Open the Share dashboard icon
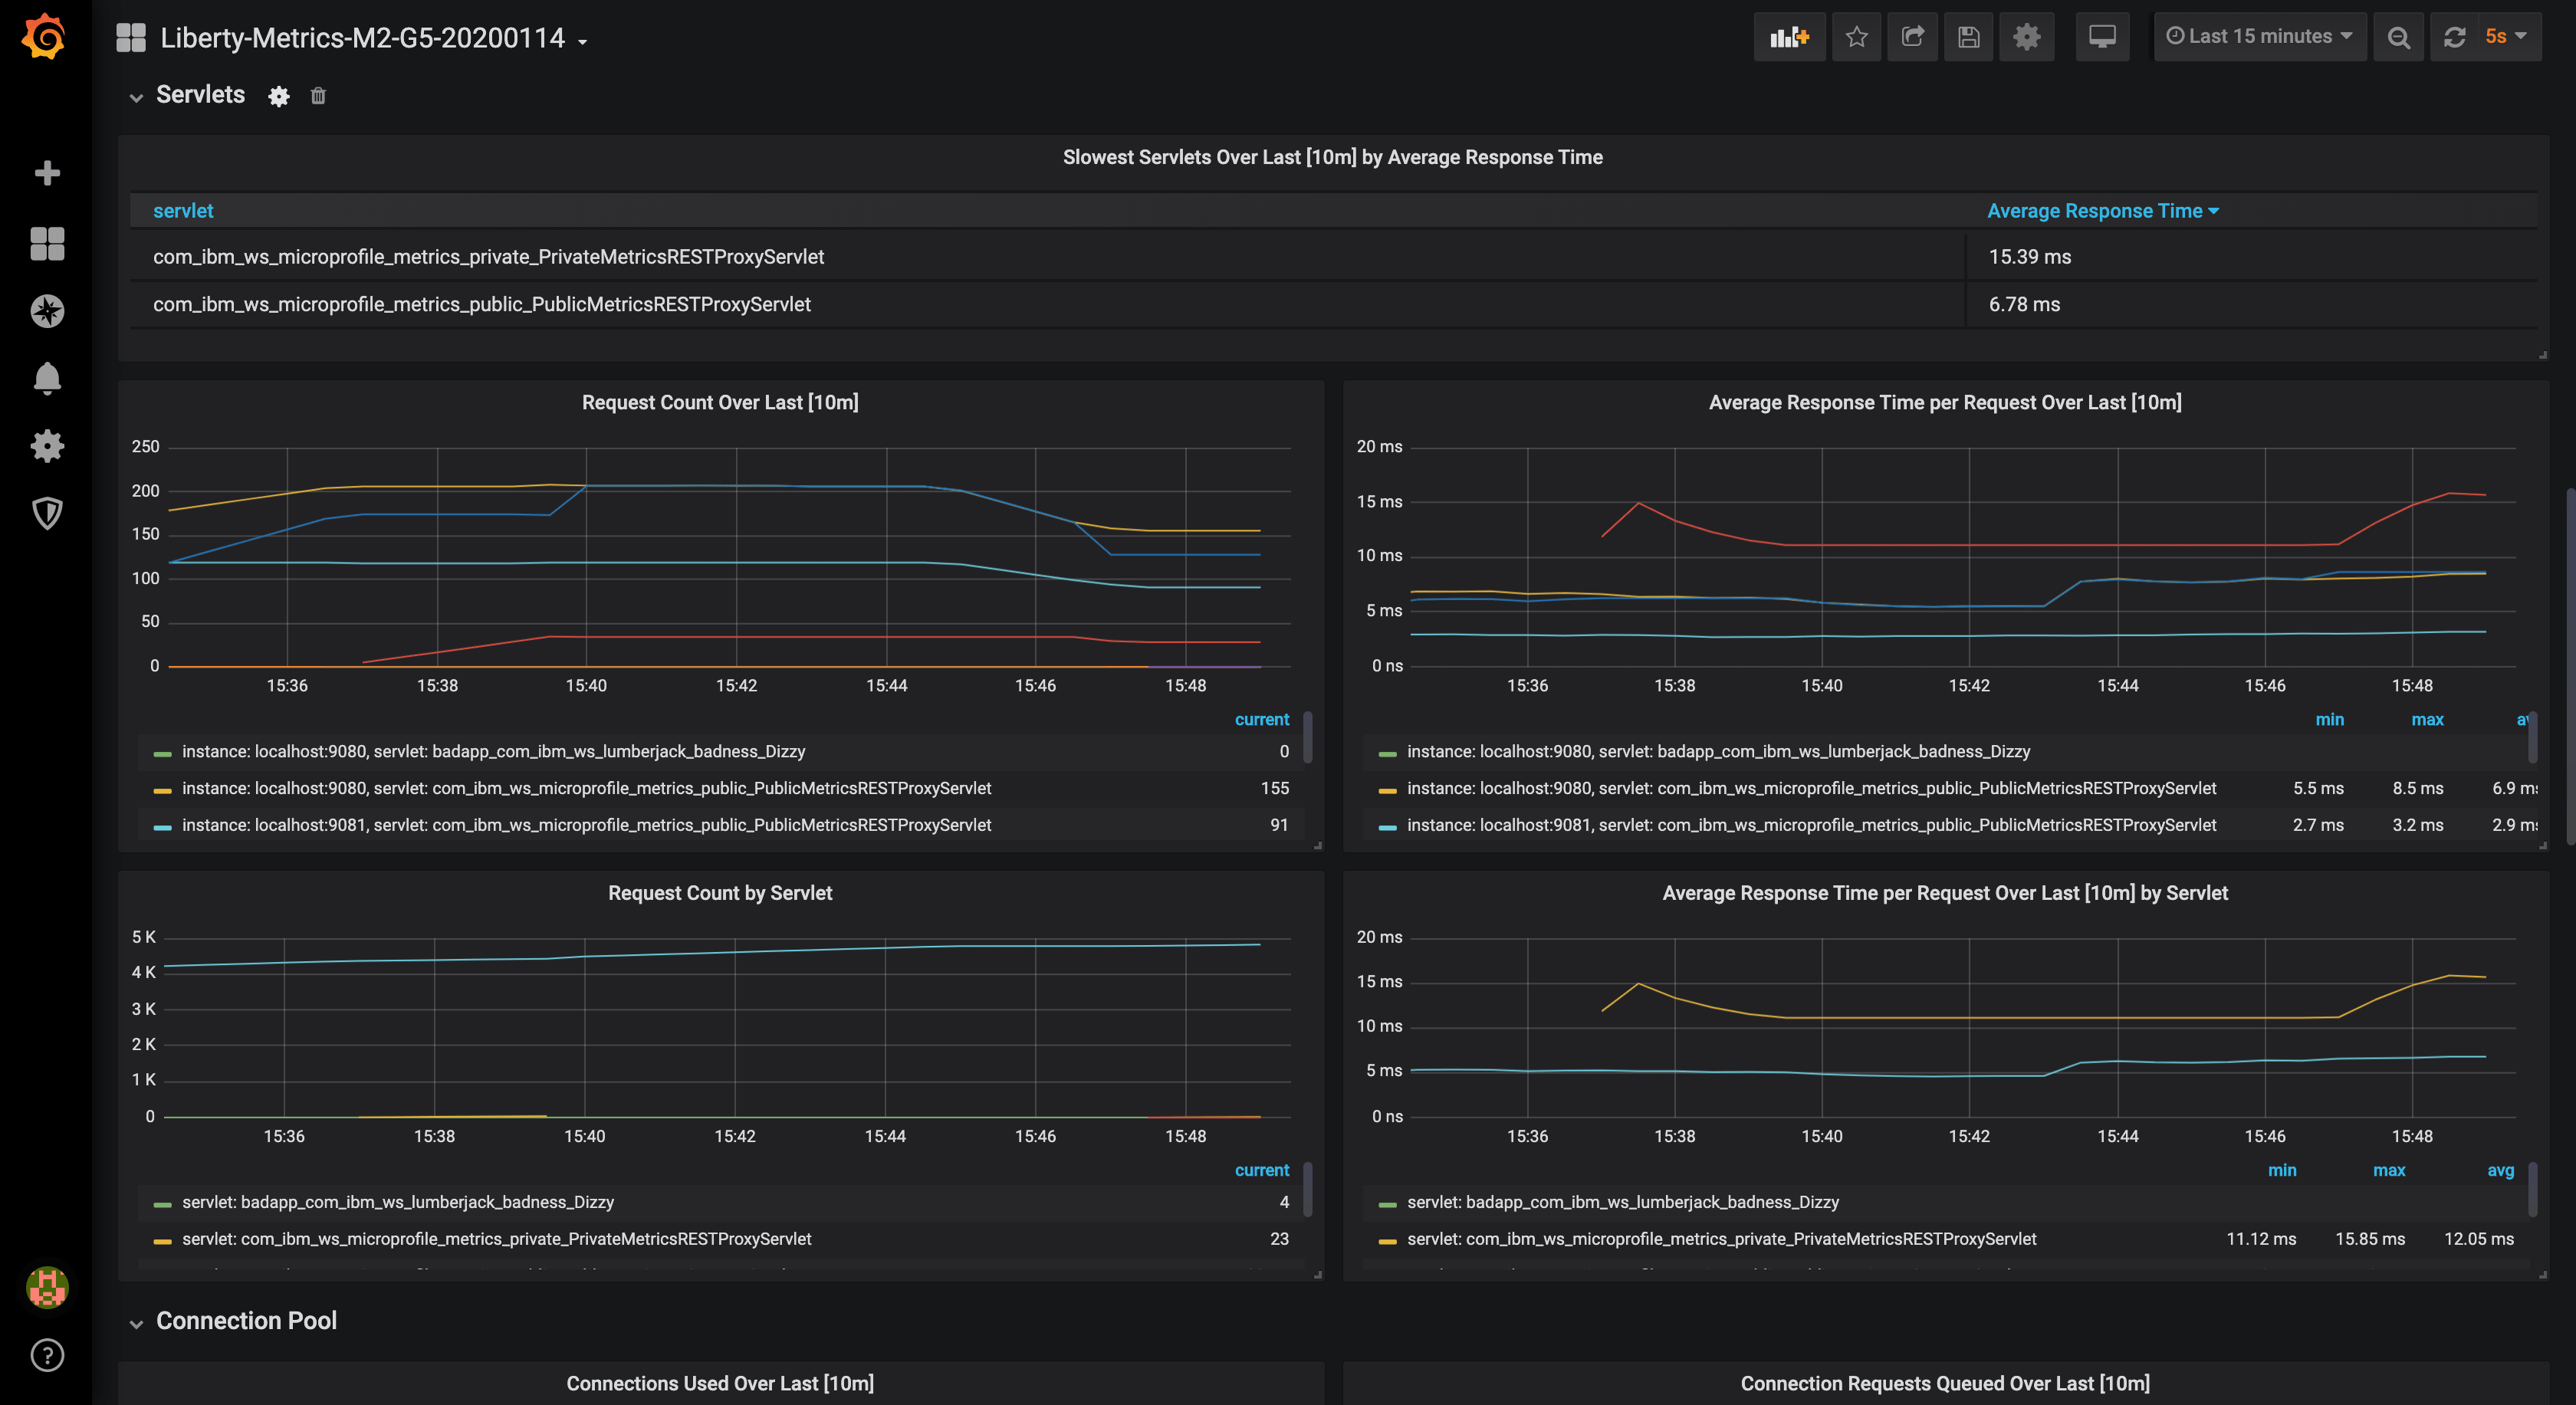Image resolution: width=2576 pixels, height=1405 pixels. (x=1912, y=37)
